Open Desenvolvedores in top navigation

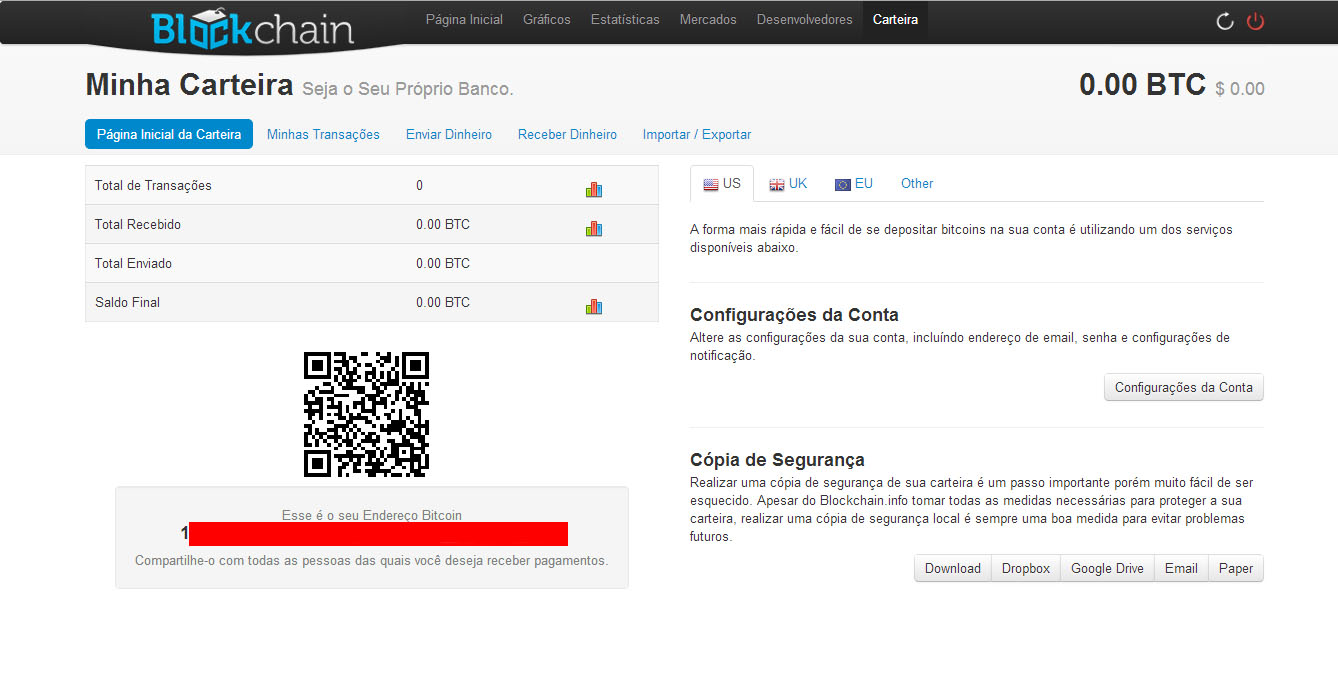(x=805, y=20)
